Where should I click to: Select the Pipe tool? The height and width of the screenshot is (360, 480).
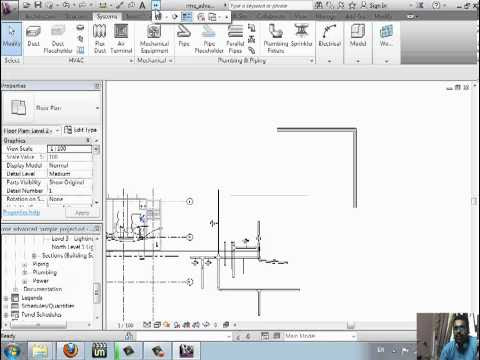(184, 36)
